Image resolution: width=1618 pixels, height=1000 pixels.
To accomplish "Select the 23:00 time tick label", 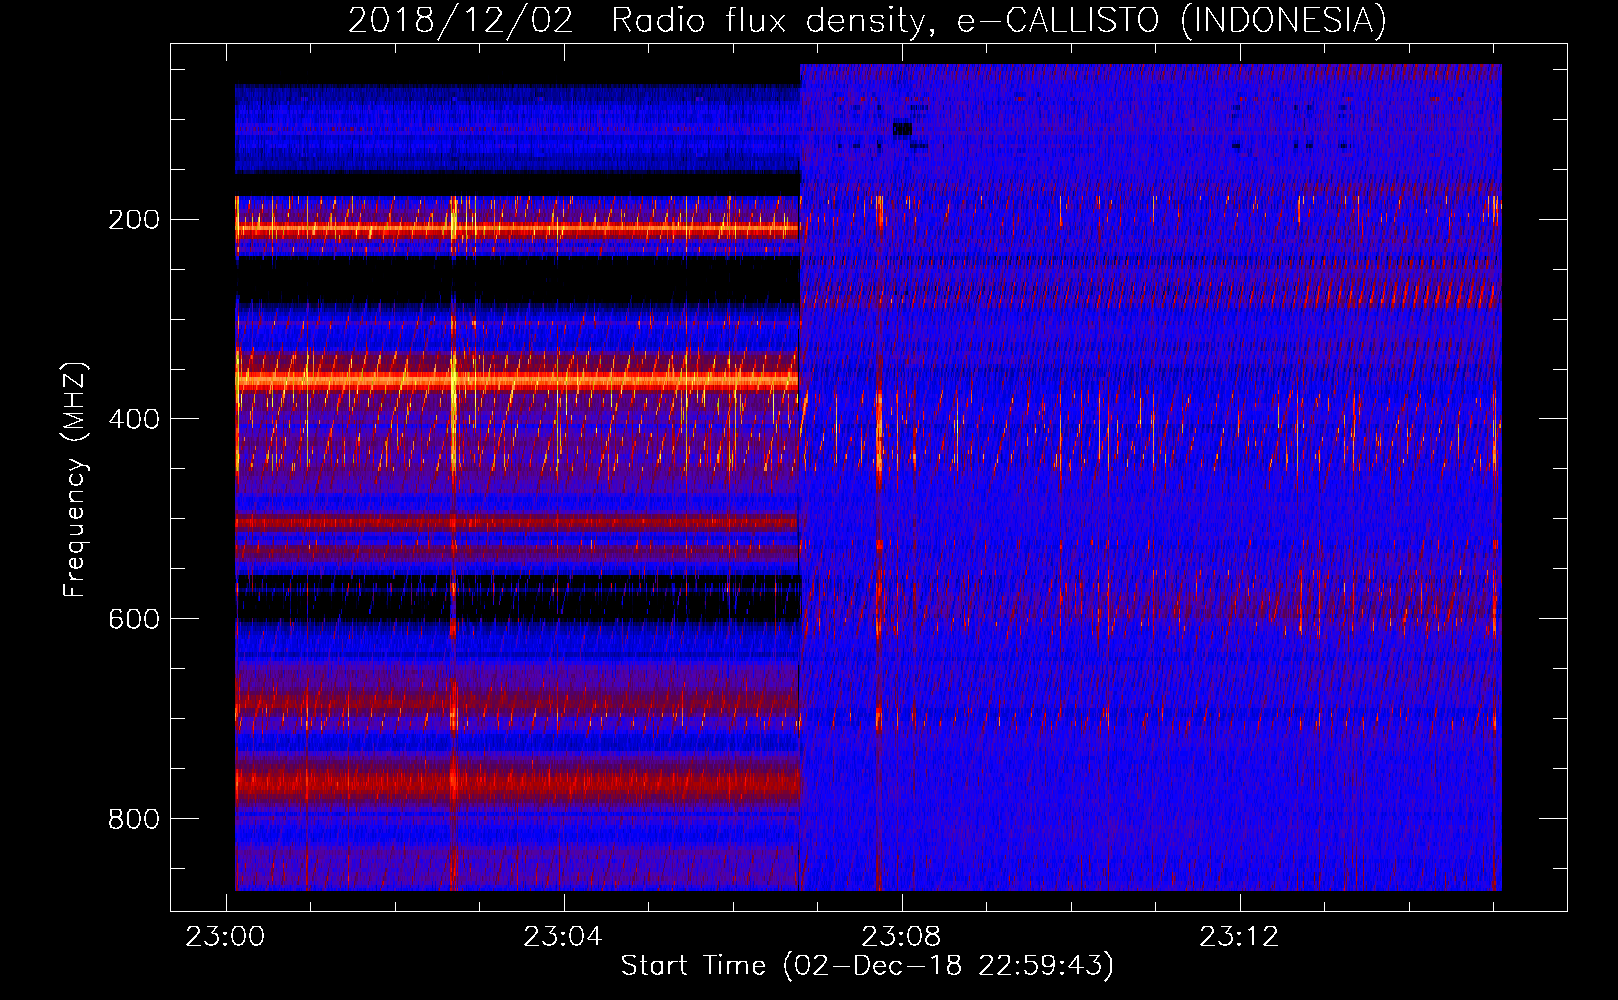I will point(226,937).
